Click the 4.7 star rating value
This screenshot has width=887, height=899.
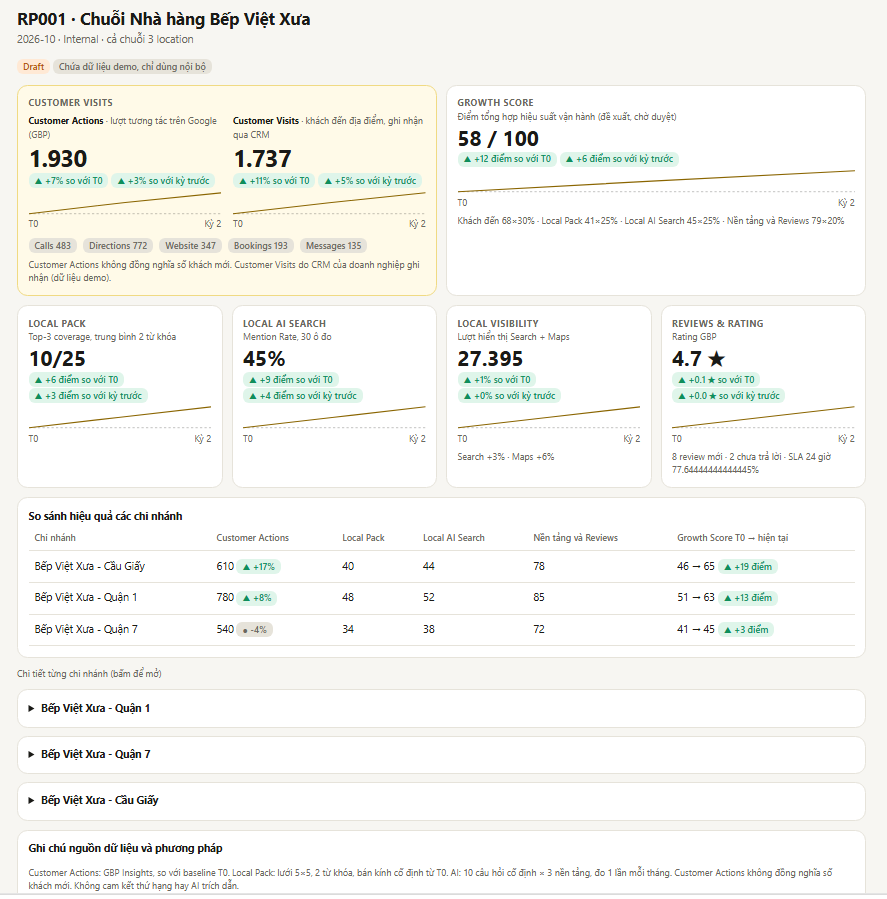pos(698,359)
